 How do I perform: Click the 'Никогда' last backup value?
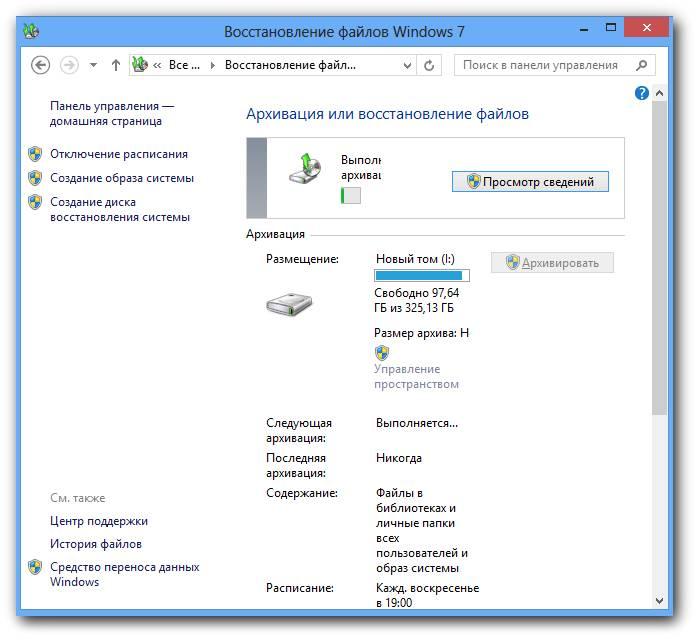click(x=399, y=458)
